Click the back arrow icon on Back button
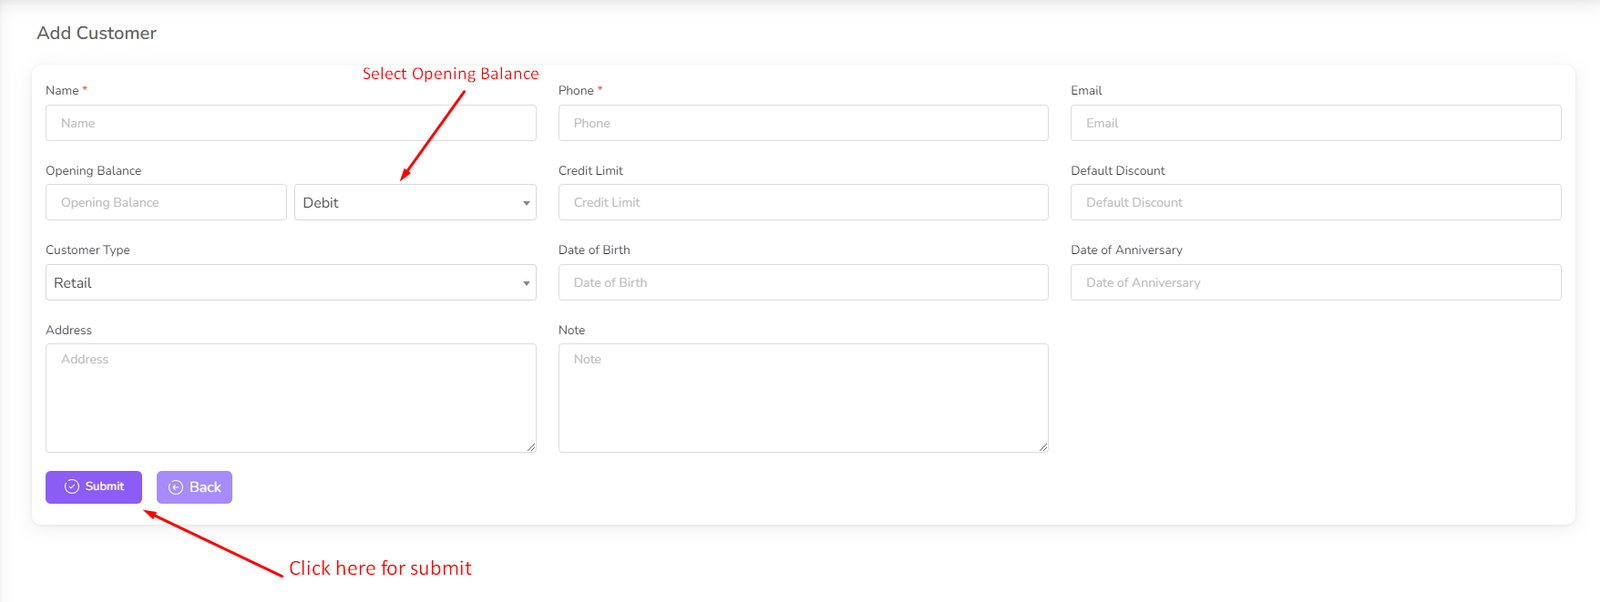 [176, 488]
